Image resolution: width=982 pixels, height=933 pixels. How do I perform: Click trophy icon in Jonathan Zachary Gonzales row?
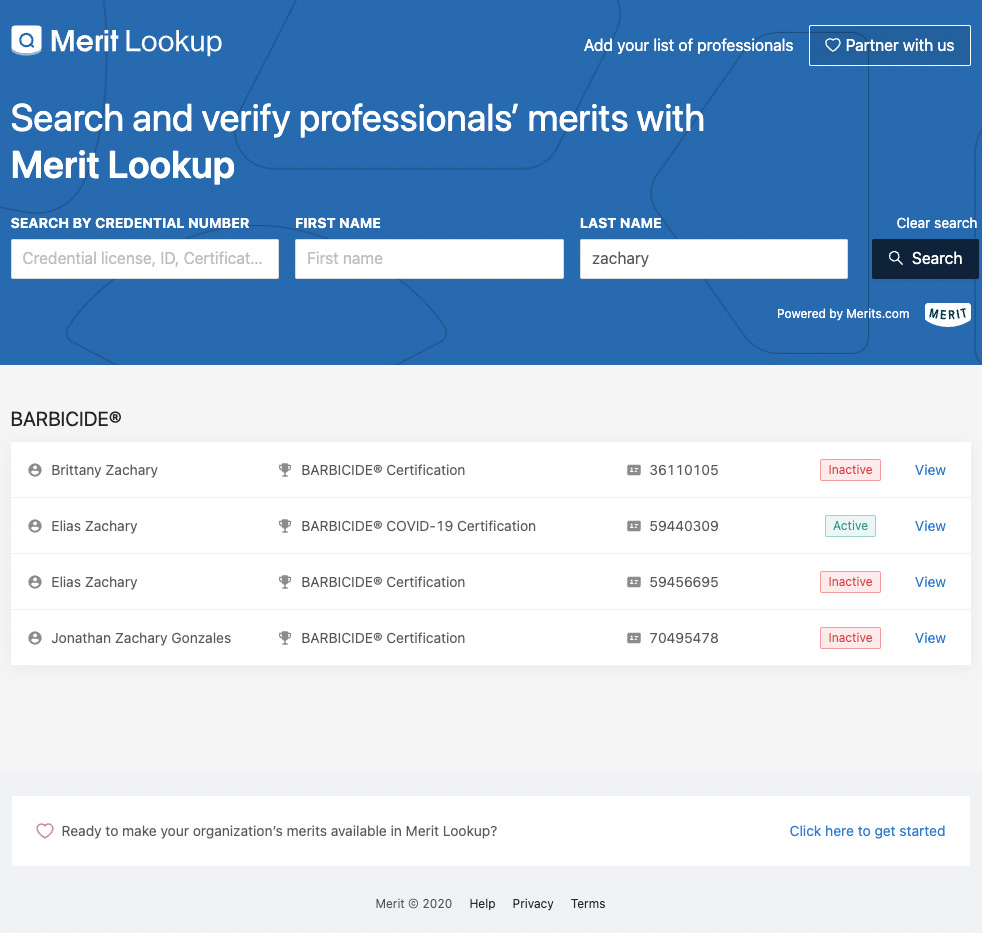[x=285, y=638]
